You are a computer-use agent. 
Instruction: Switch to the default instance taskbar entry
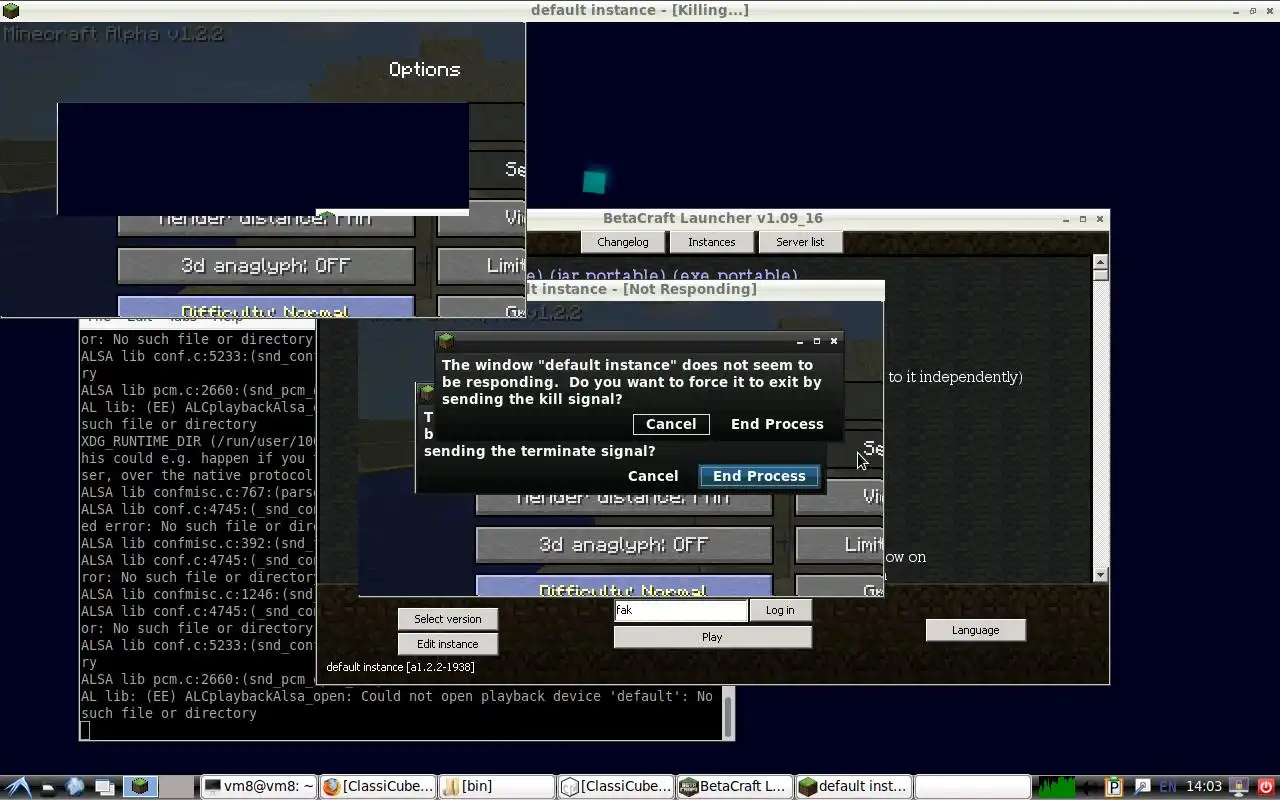854,786
